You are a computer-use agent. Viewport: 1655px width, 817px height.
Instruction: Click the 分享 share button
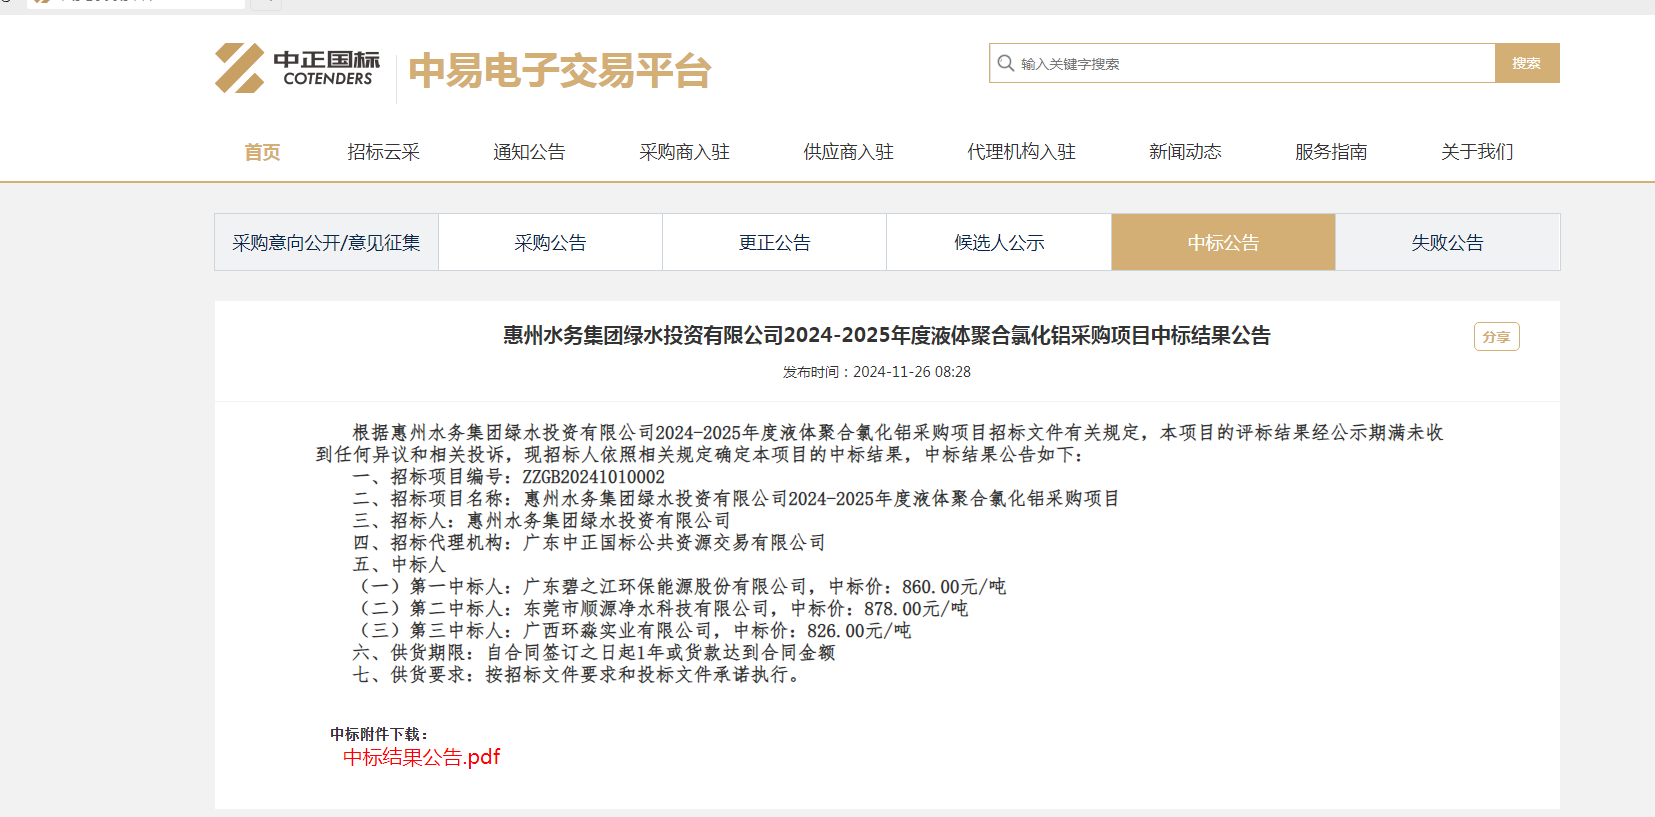pyautogui.click(x=1496, y=337)
